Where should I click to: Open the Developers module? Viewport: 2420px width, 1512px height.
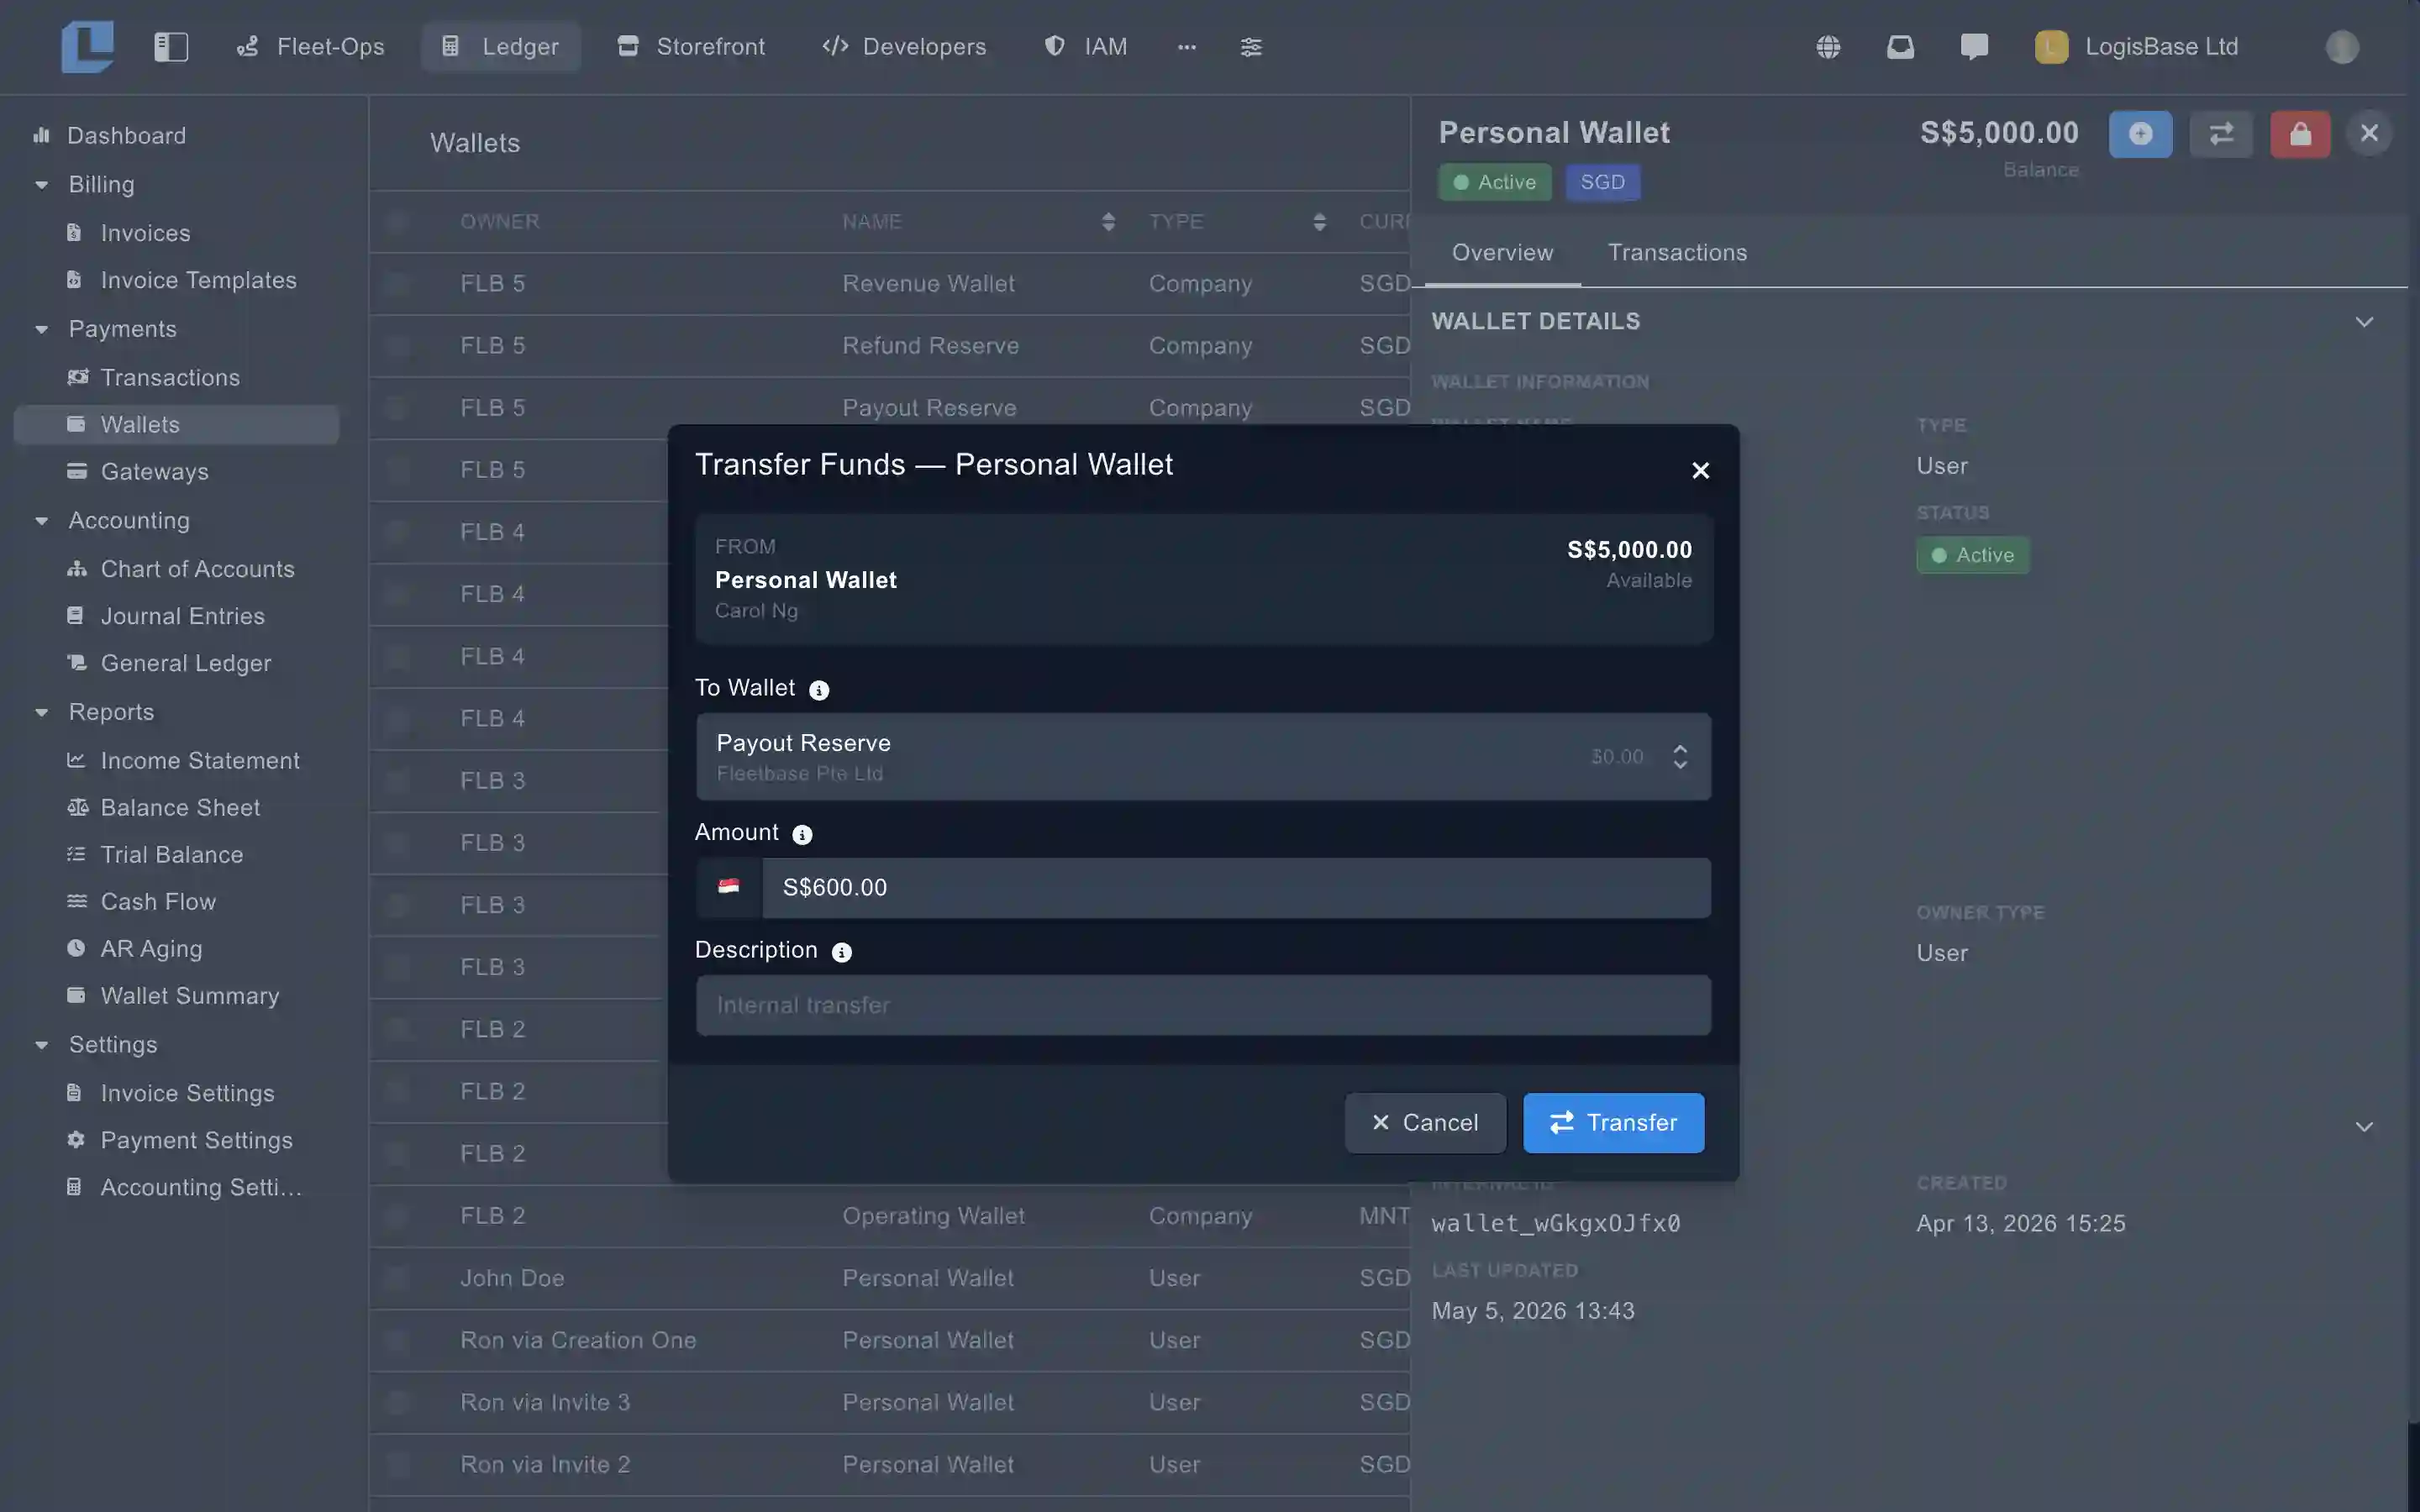(904, 47)
